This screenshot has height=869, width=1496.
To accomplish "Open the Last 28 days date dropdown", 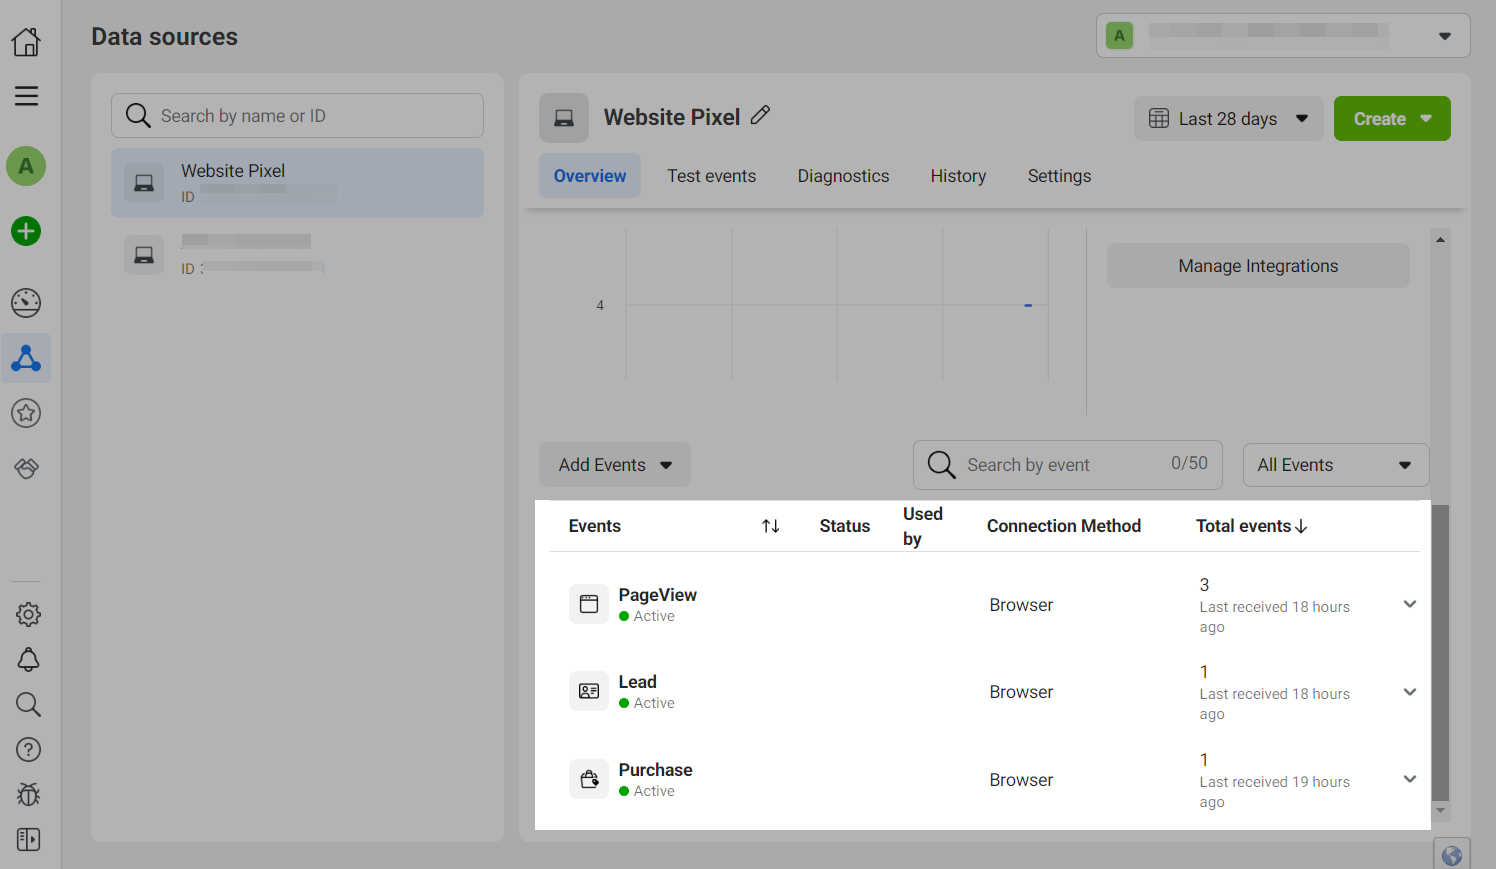I will 1228,119.
